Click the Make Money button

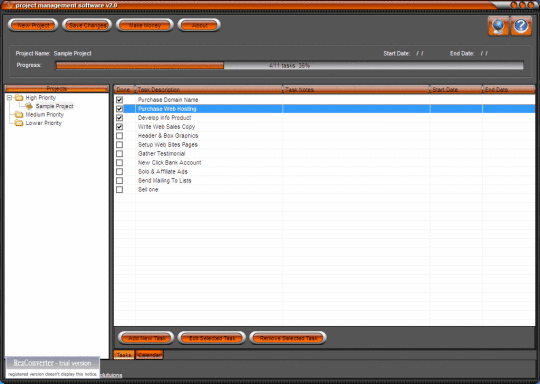click(145, 25)
